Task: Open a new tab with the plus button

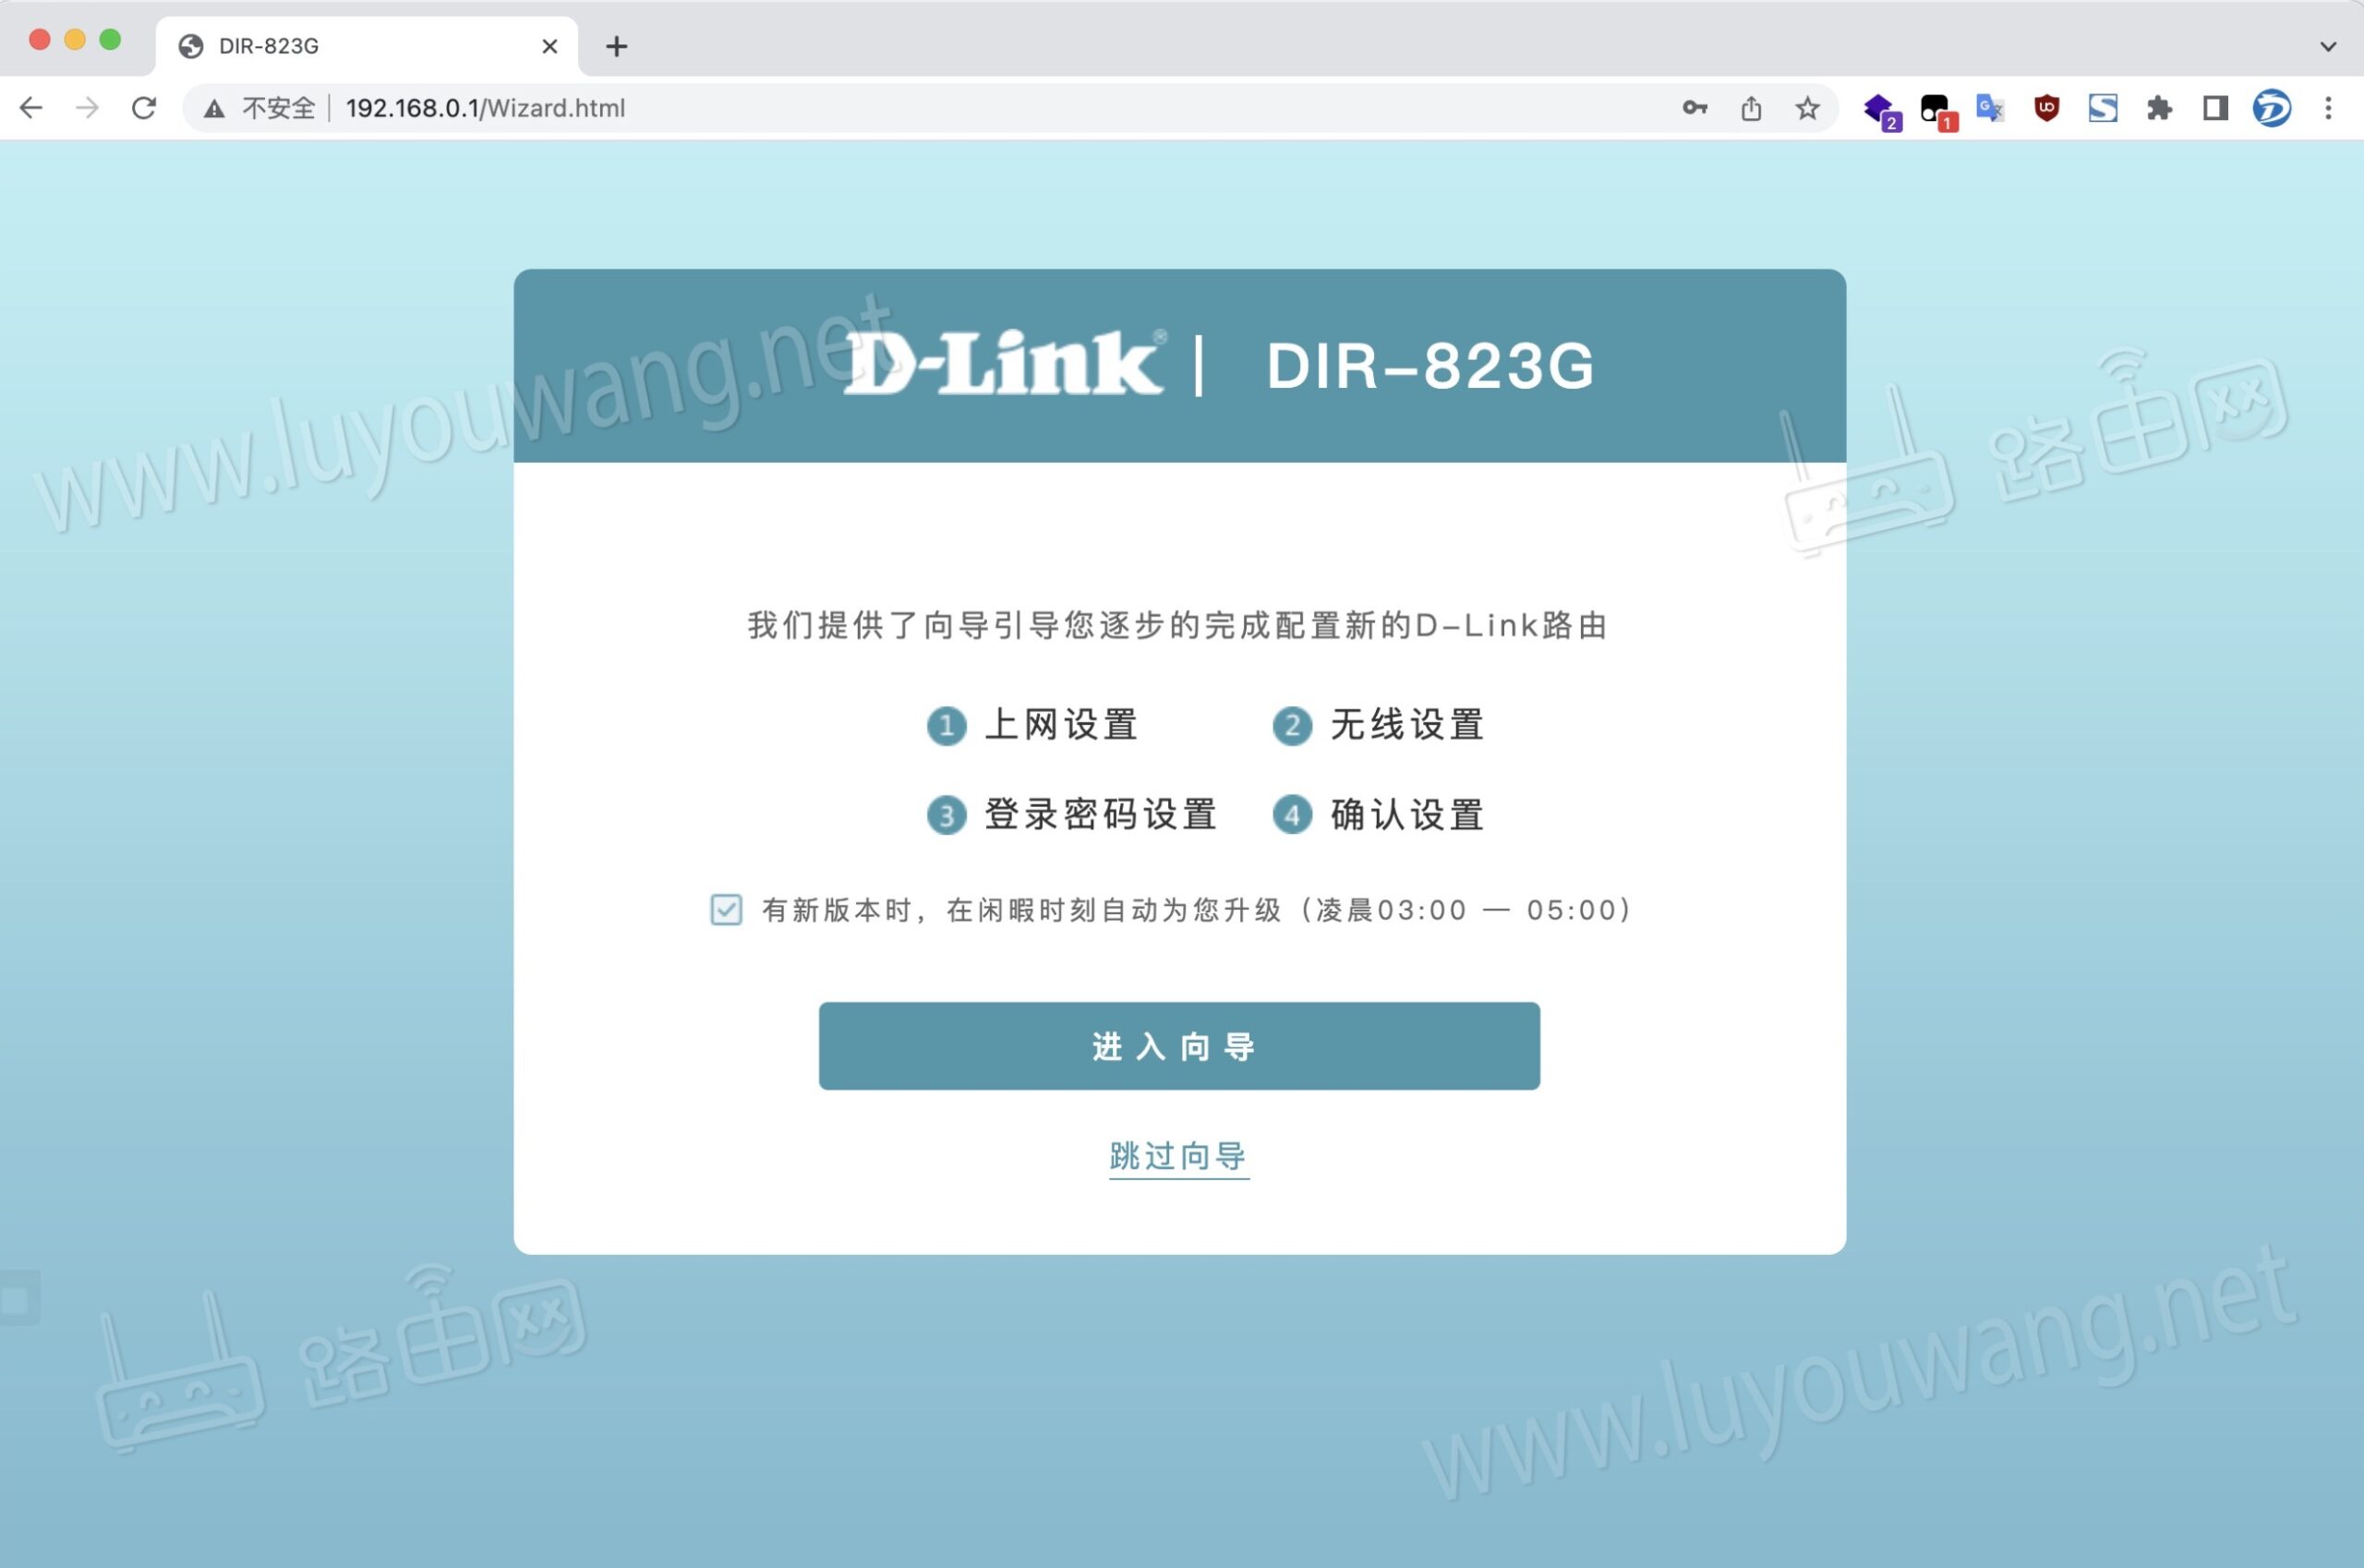Action: pyautogui.click(x=616, y=46)
